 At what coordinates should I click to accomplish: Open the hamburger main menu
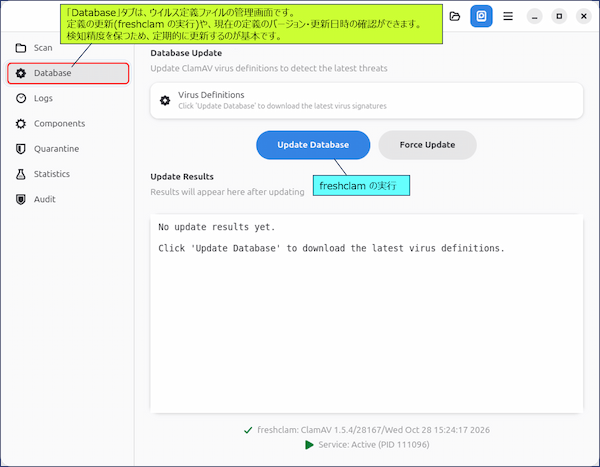pos(508,16)
